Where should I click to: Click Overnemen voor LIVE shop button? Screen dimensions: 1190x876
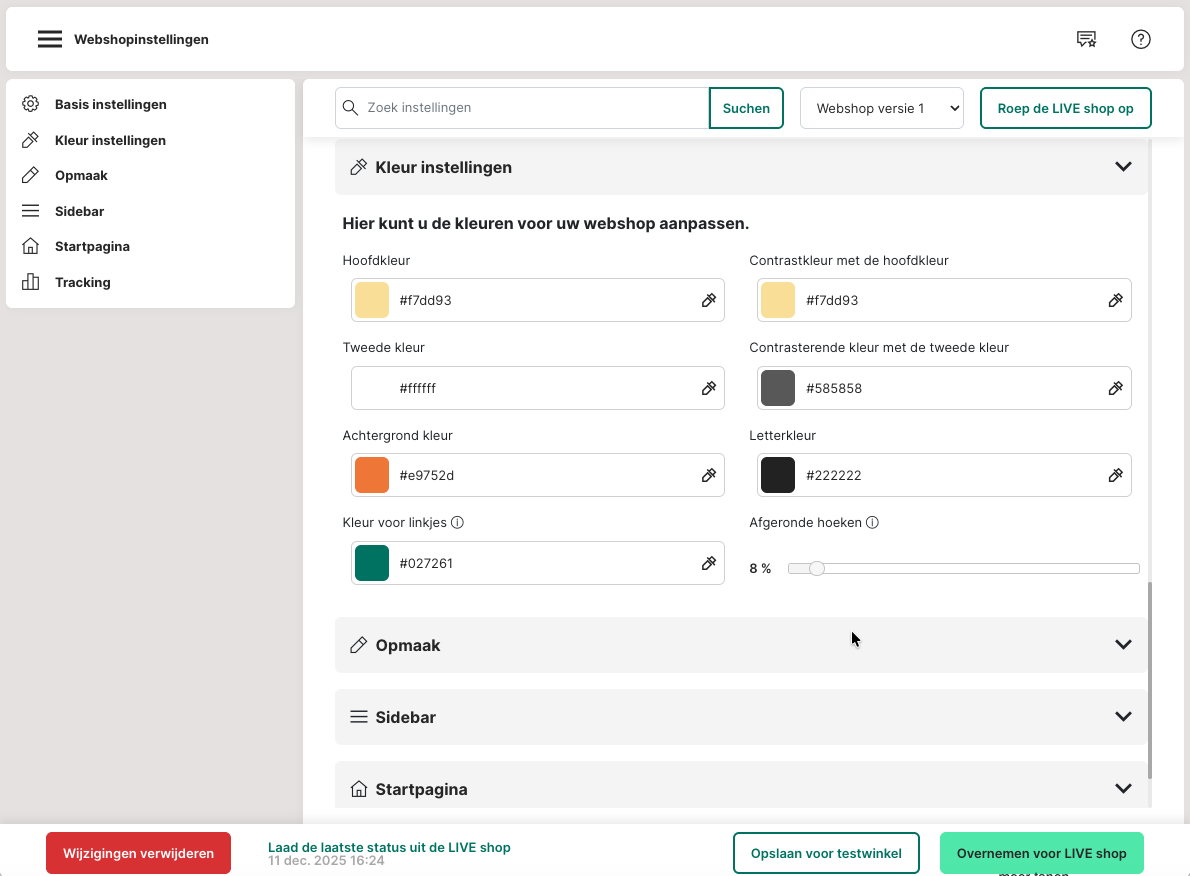click(1041, 853)
